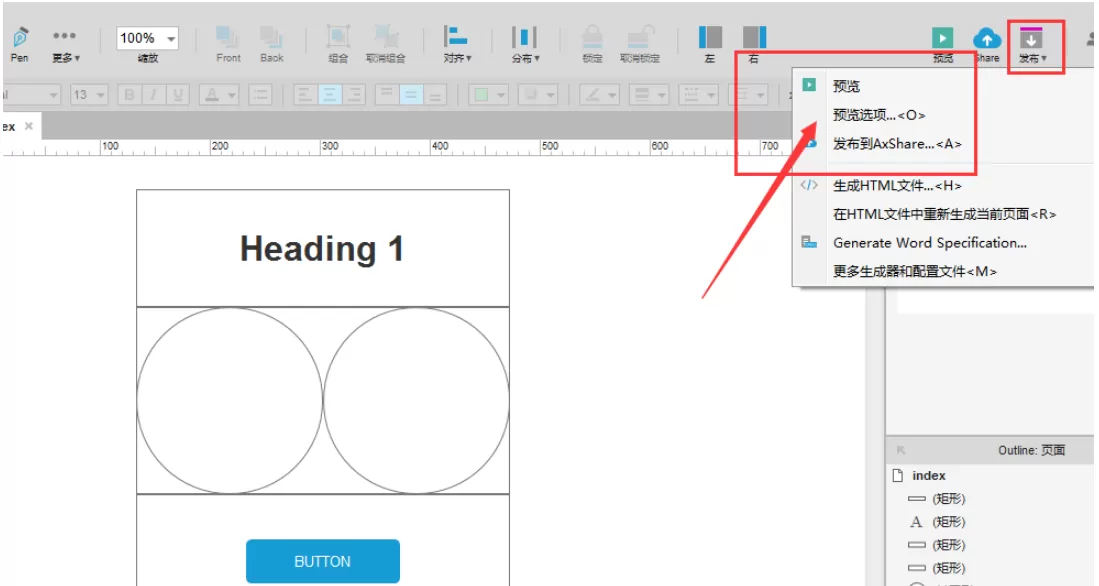This screenshot has height=586, width=1099.
Task: Click the 组合 group icon
Action: 338,36
